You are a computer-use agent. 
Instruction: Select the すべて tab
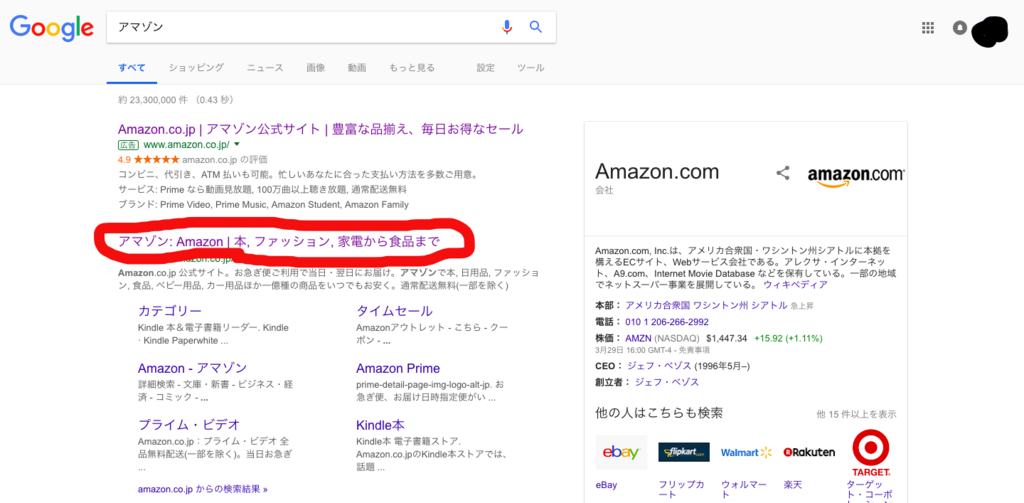coord(131,68)
